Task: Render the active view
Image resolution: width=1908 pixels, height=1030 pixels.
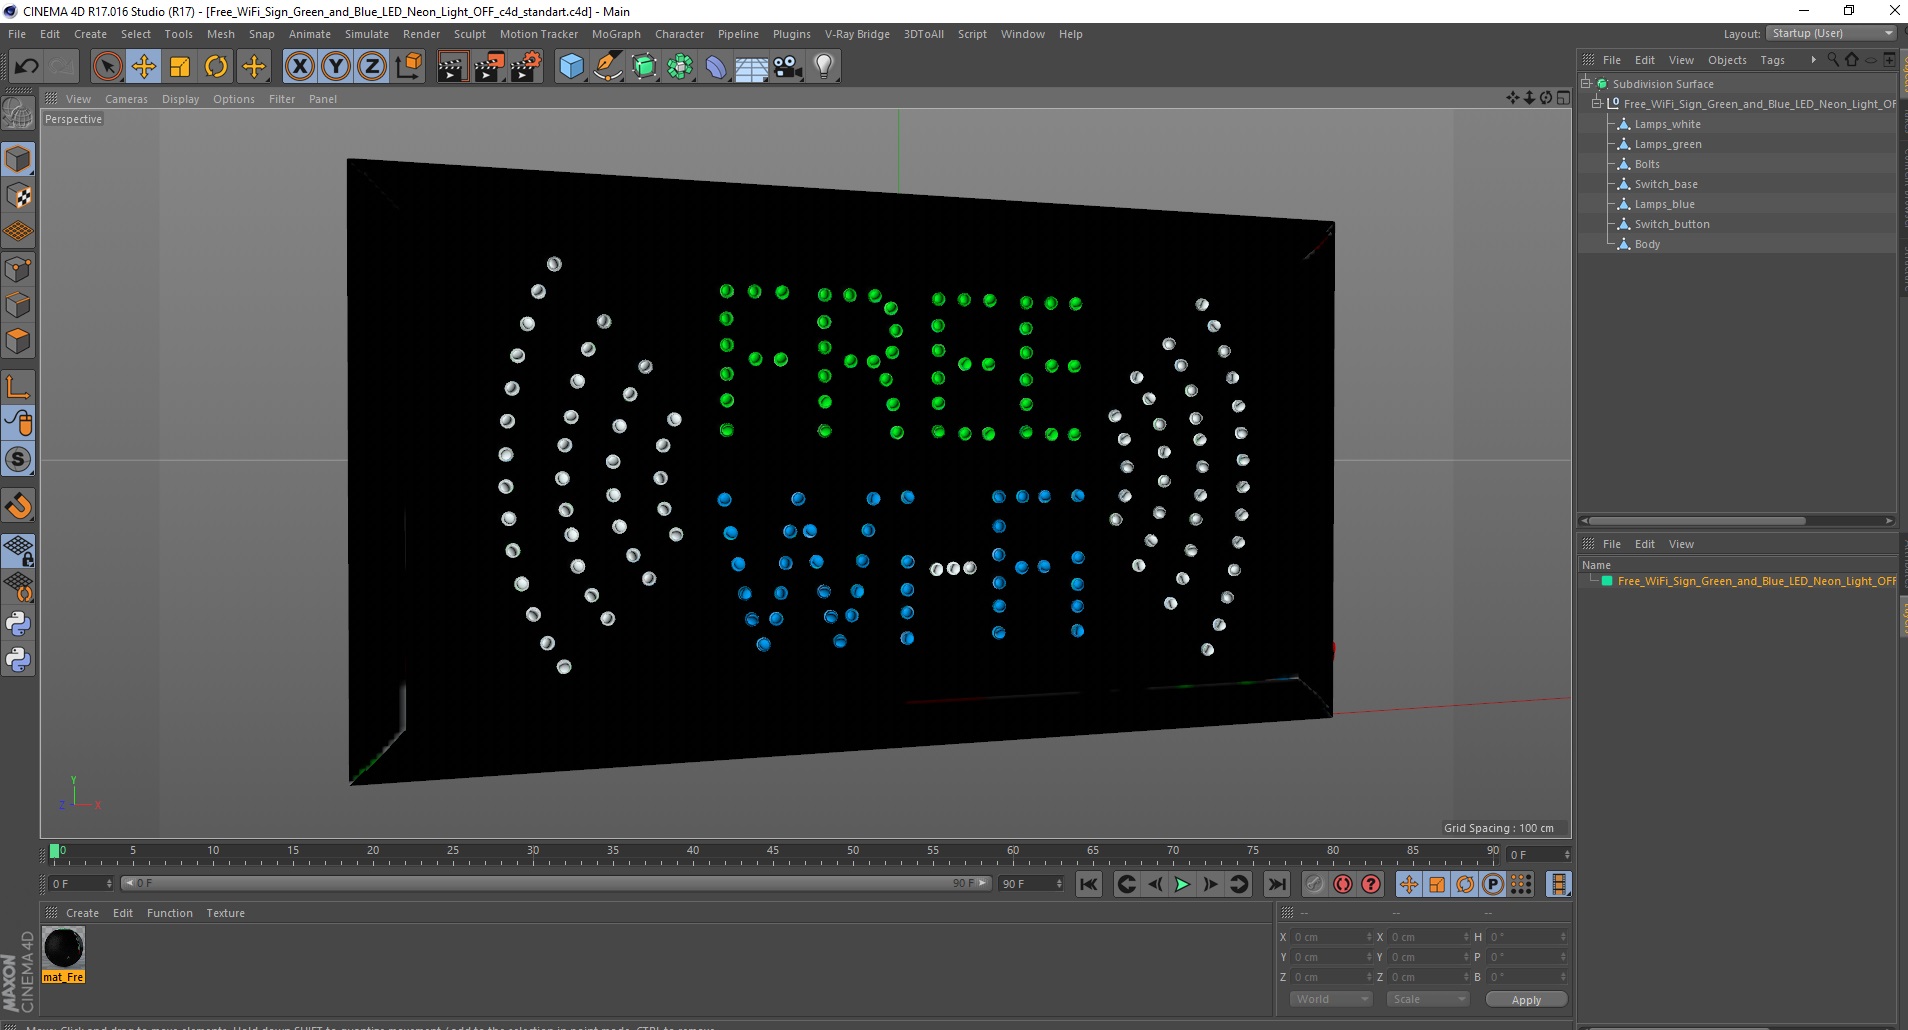Action: tap(452, 67)
